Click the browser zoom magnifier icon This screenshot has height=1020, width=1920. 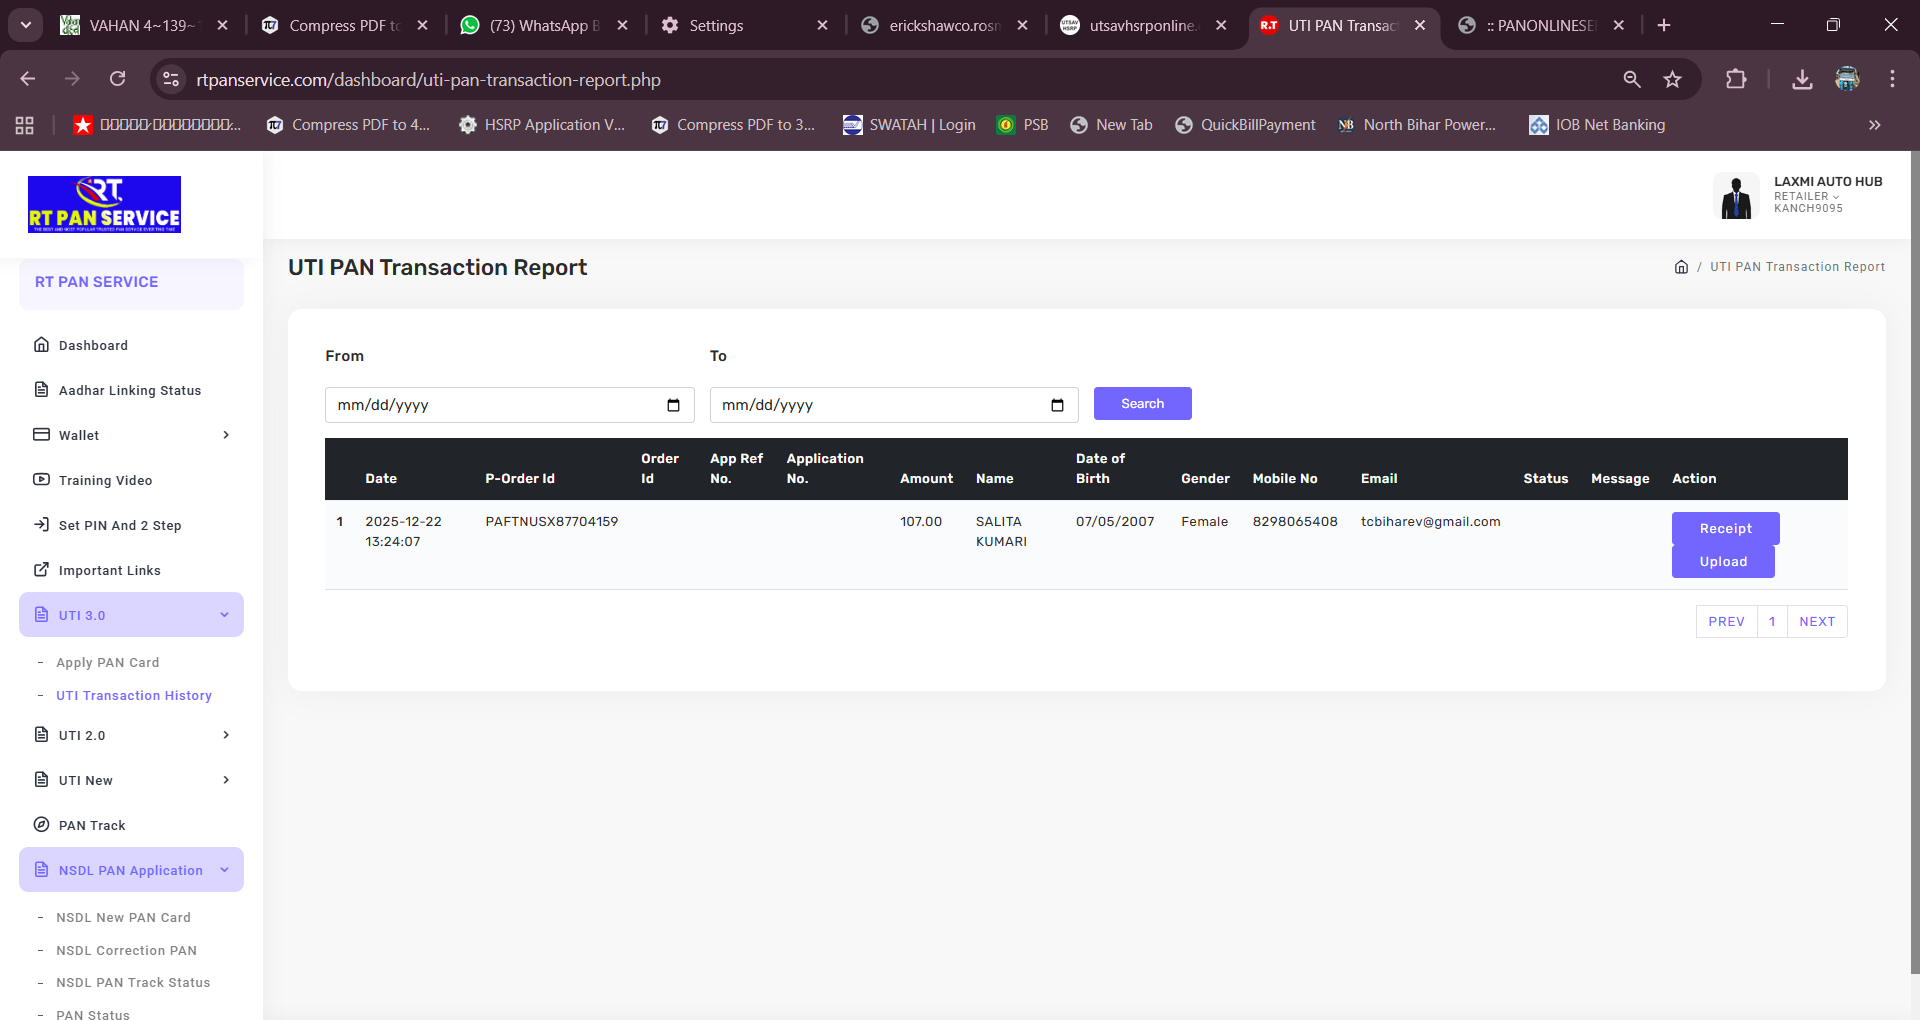pyautogui.click(x=1631, y=80)
